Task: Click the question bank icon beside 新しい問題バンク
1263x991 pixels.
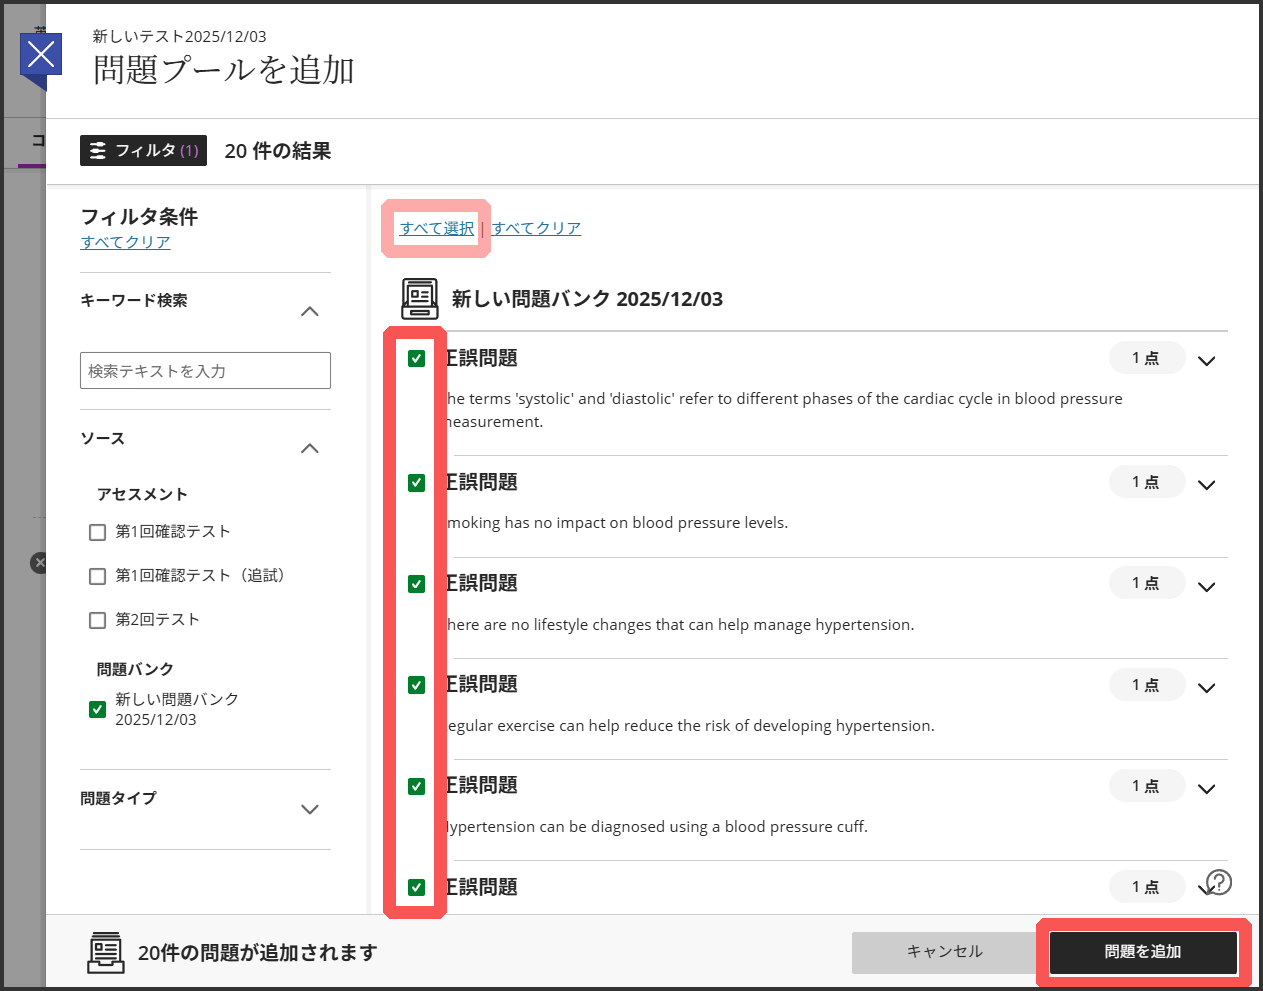Action: click(419, 298)
